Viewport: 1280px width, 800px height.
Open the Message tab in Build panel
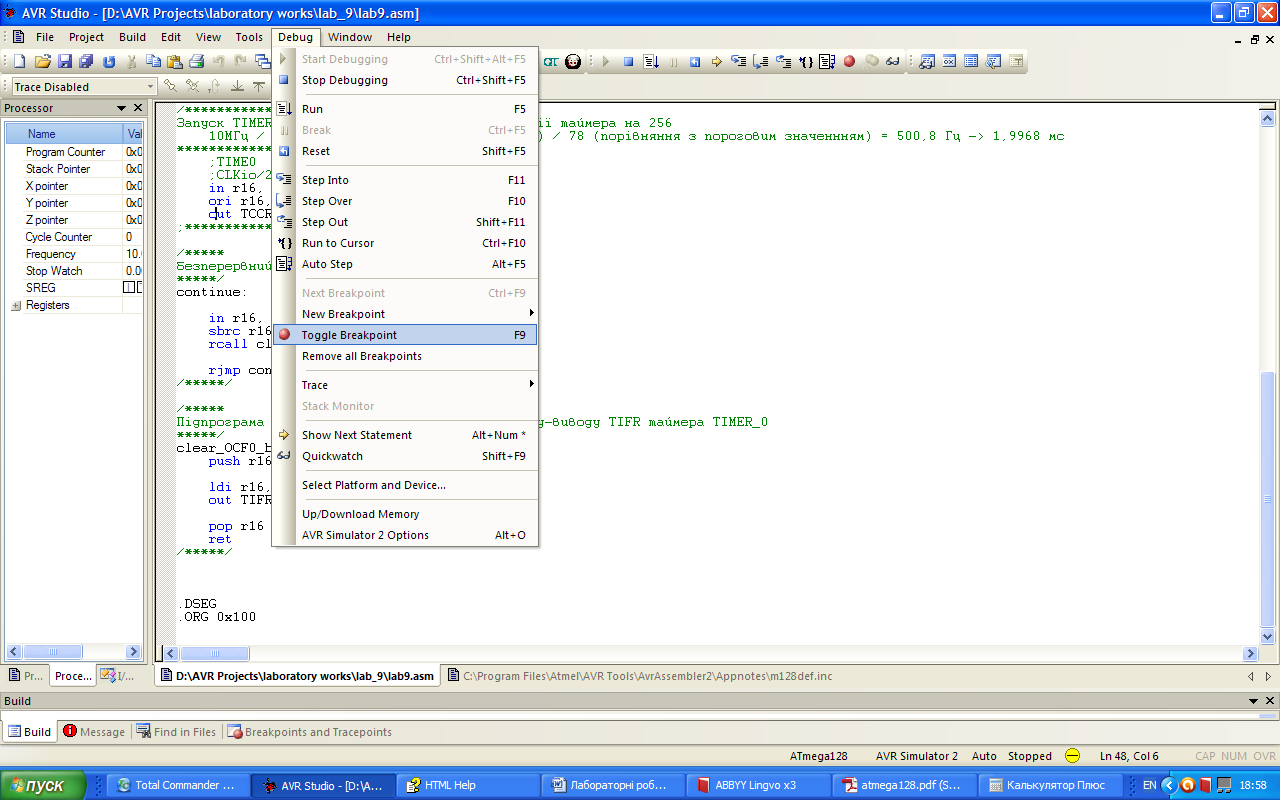coord(94,732)
